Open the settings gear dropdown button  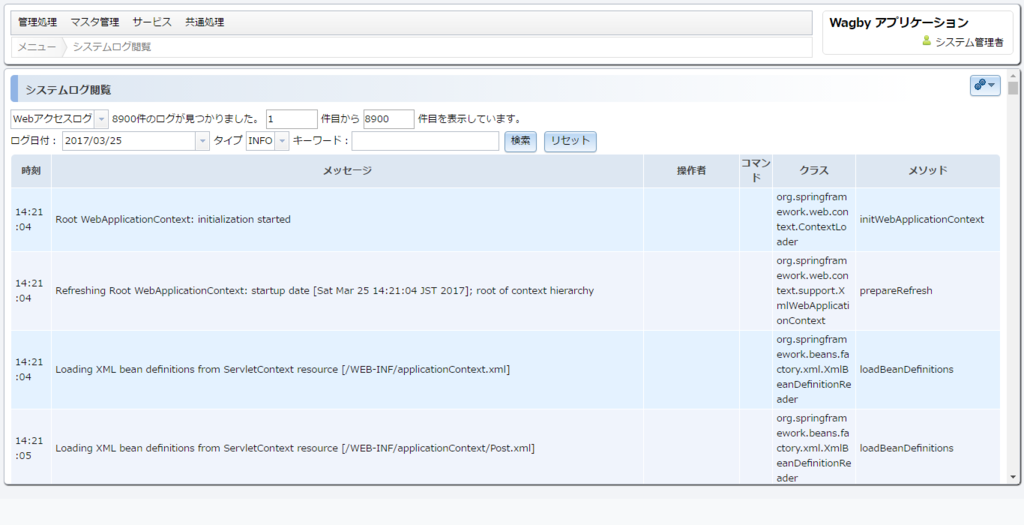pyautogui.click(x=985, y=86)
